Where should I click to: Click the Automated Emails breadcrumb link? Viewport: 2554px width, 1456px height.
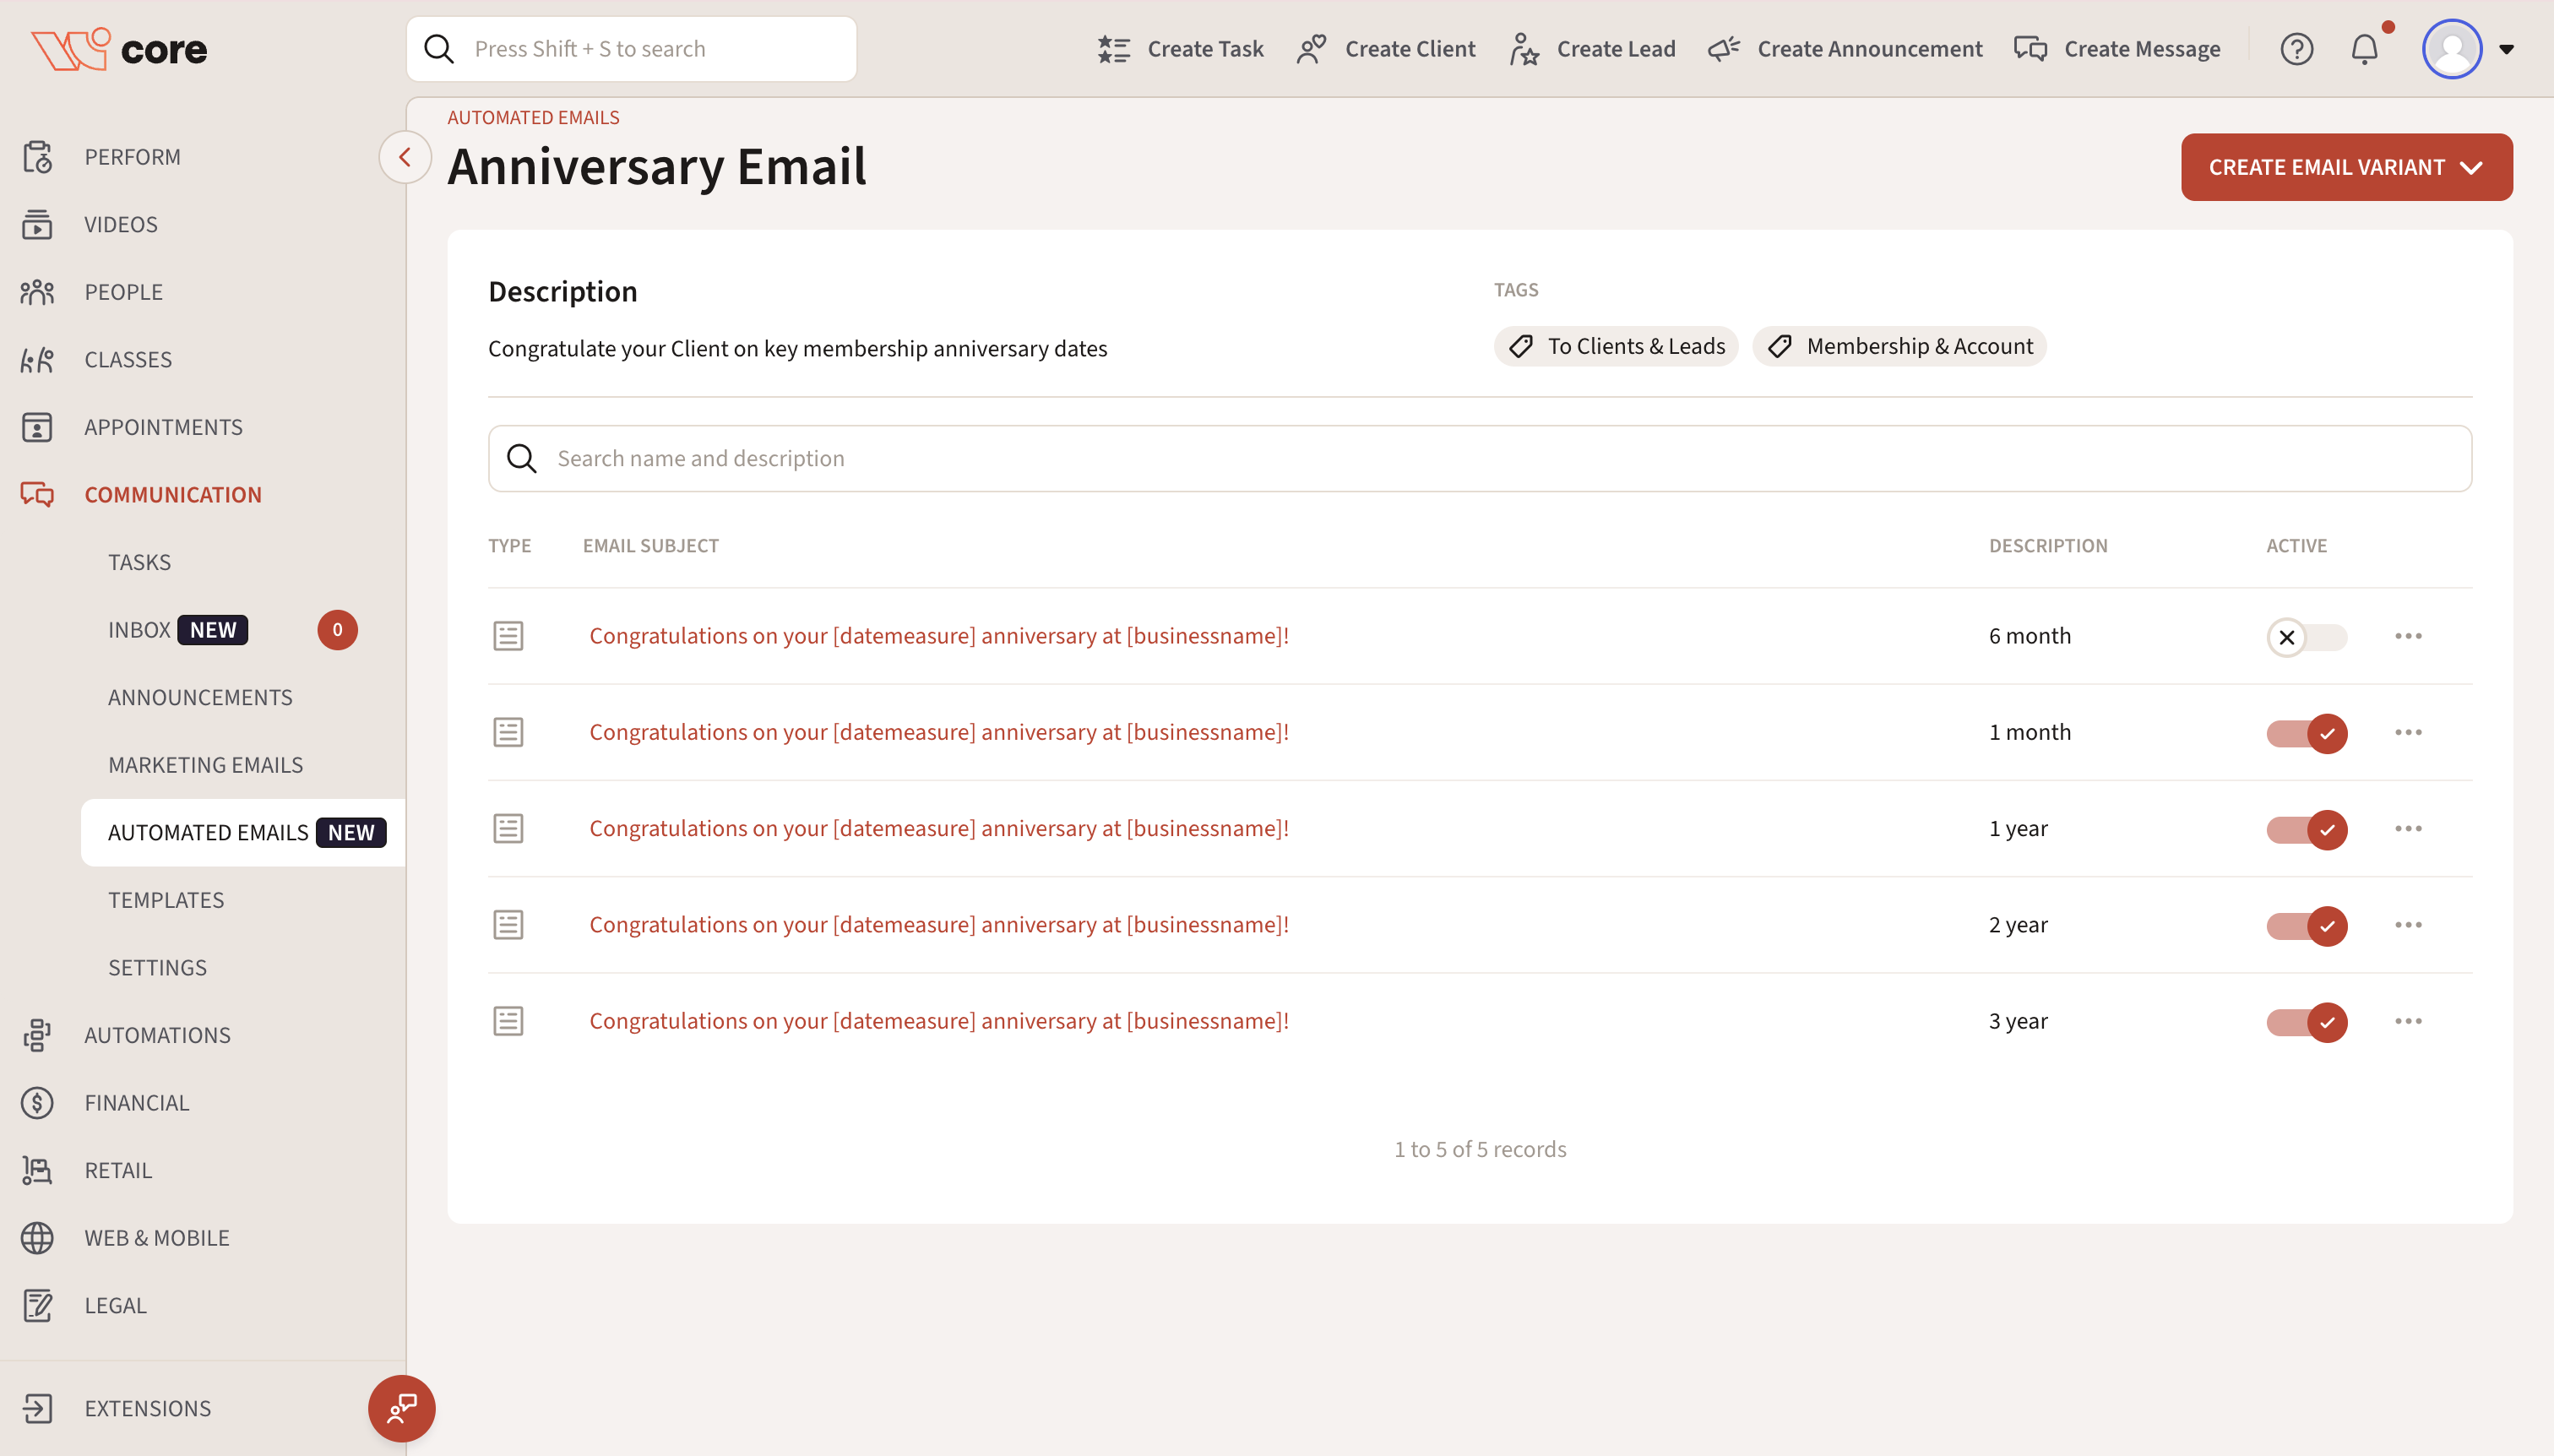[533, 118]
